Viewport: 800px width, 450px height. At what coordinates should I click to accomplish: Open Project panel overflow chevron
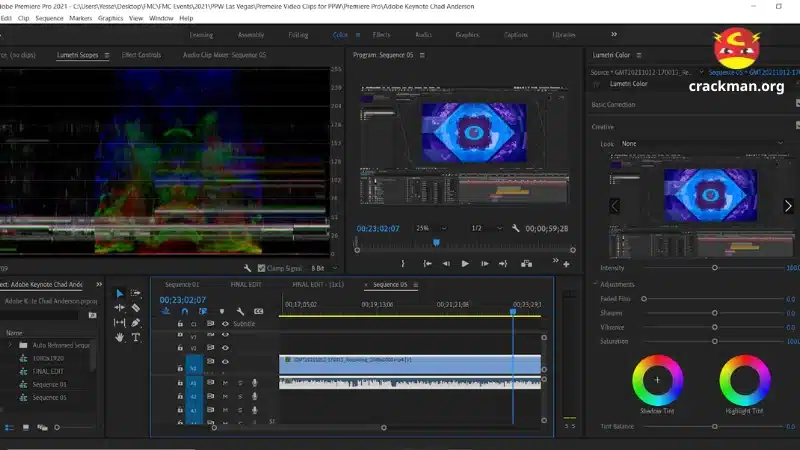click(99, 284)
